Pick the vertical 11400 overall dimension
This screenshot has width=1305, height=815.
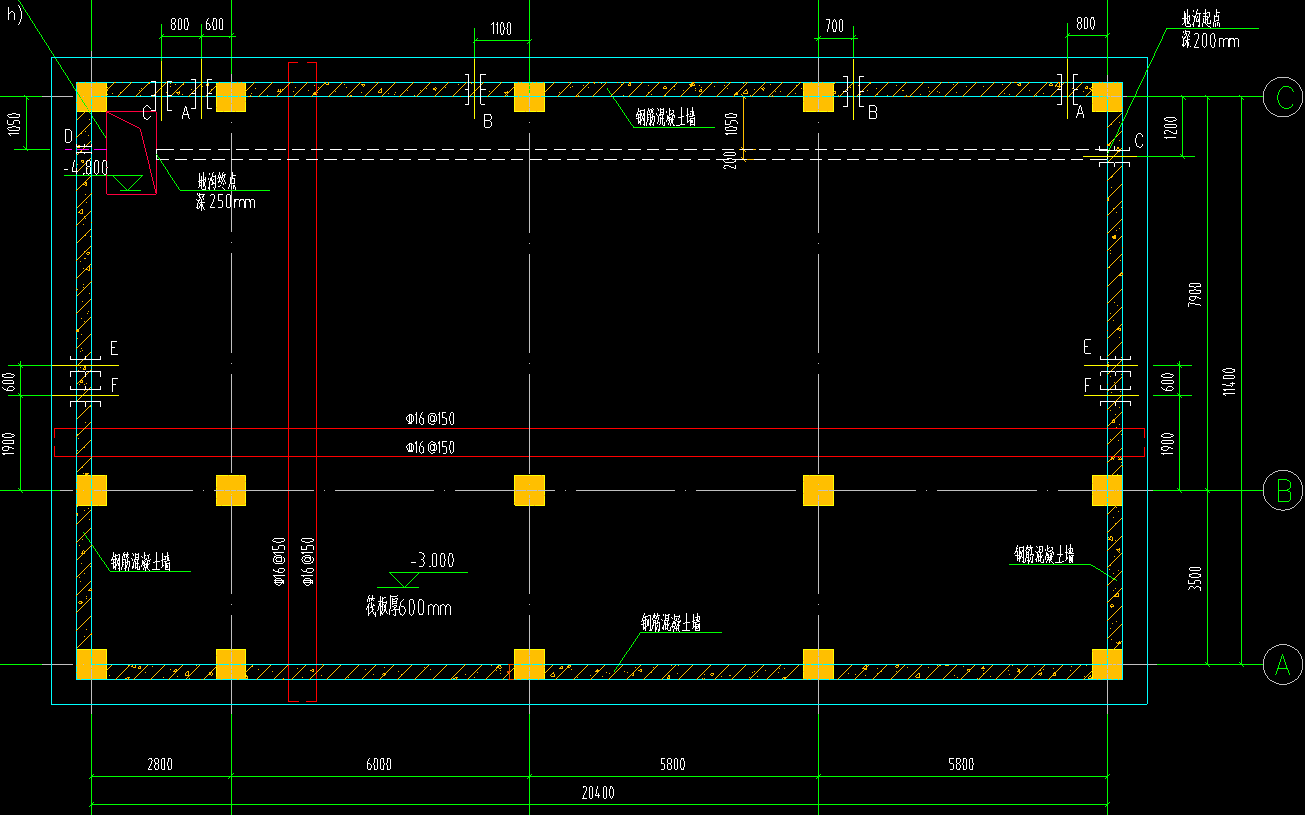click(1229, 382)
